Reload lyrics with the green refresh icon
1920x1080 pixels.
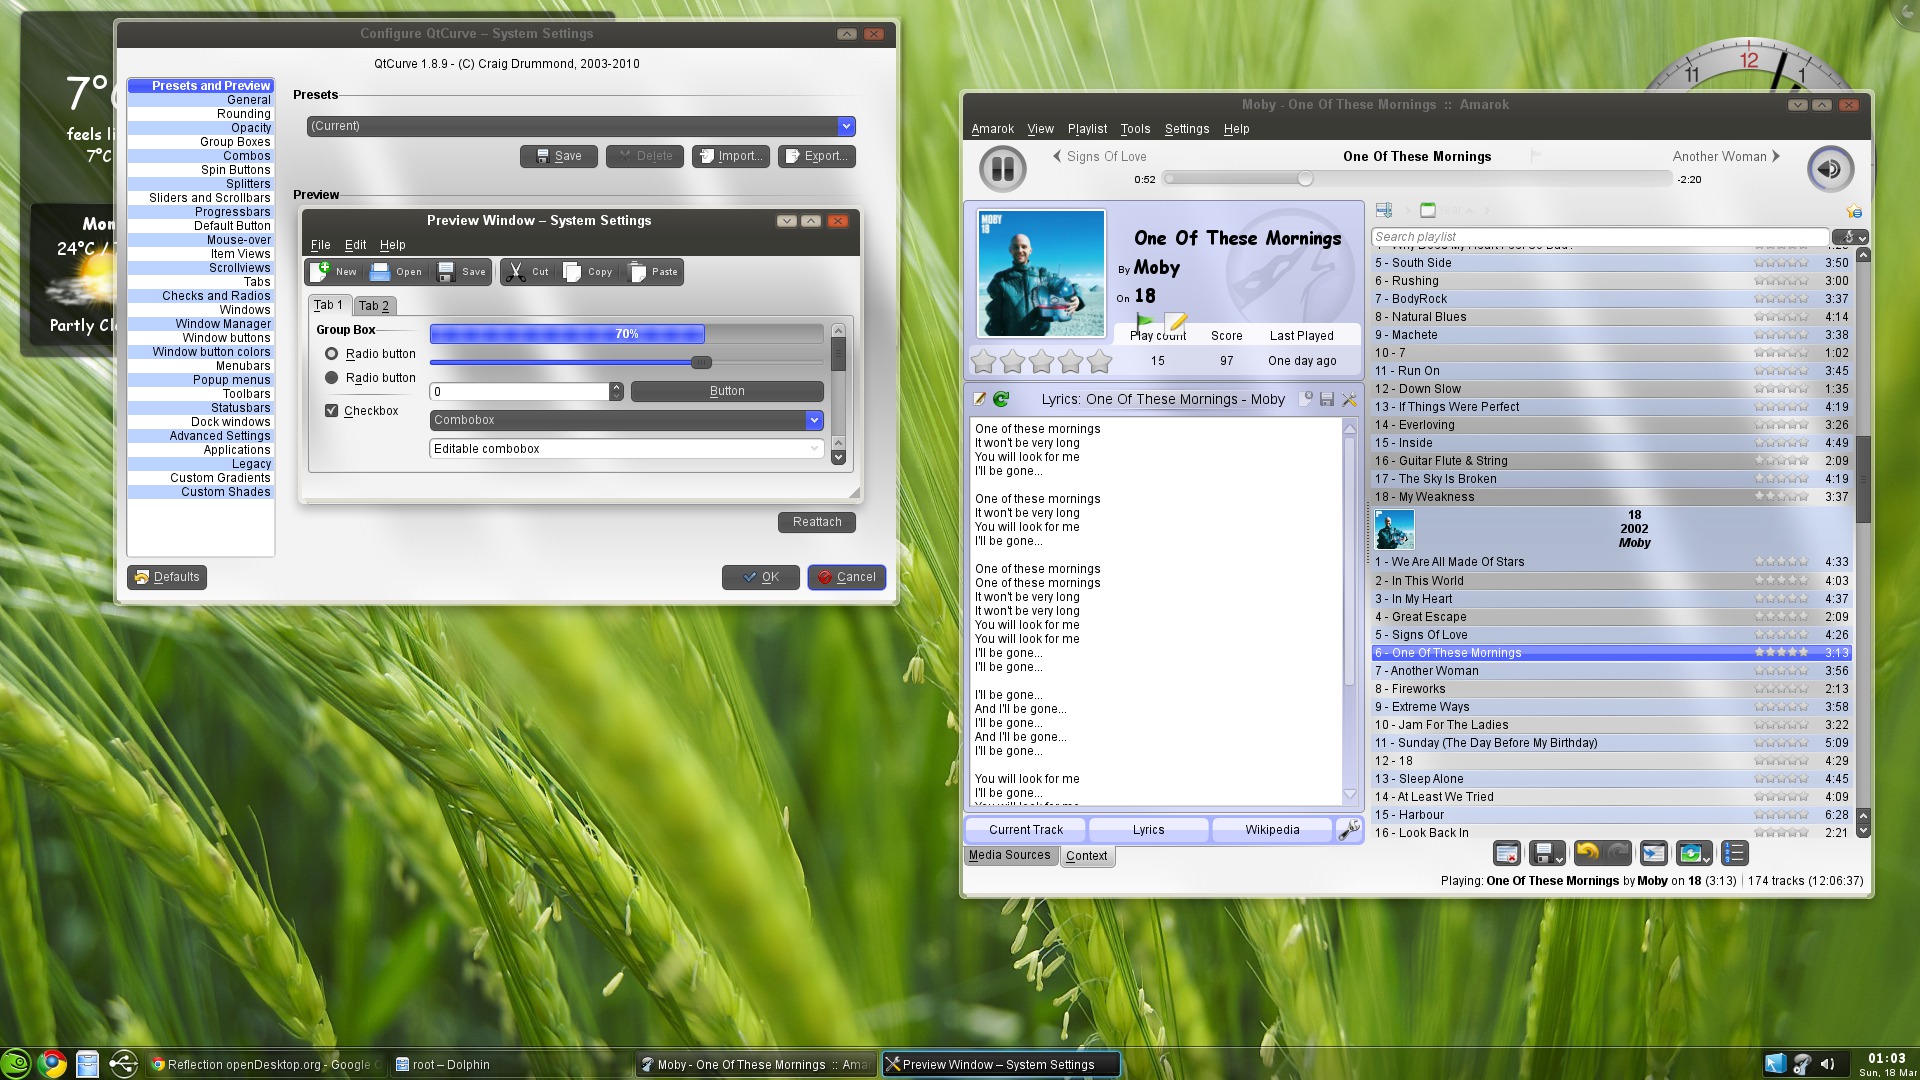point(1001,399)
